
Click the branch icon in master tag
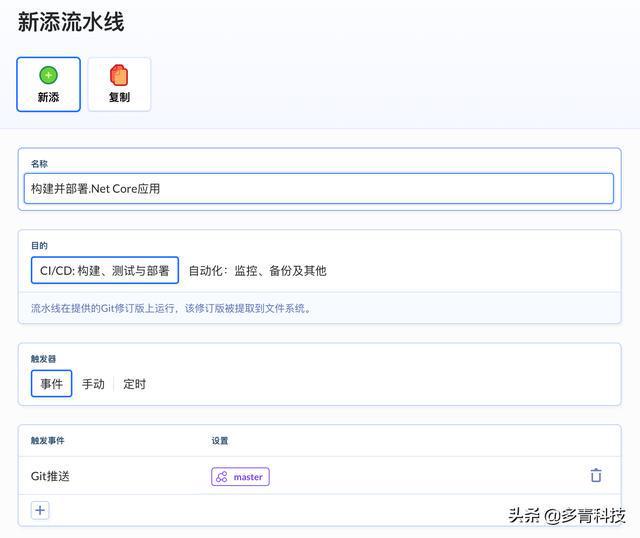[x=222, y=477]
